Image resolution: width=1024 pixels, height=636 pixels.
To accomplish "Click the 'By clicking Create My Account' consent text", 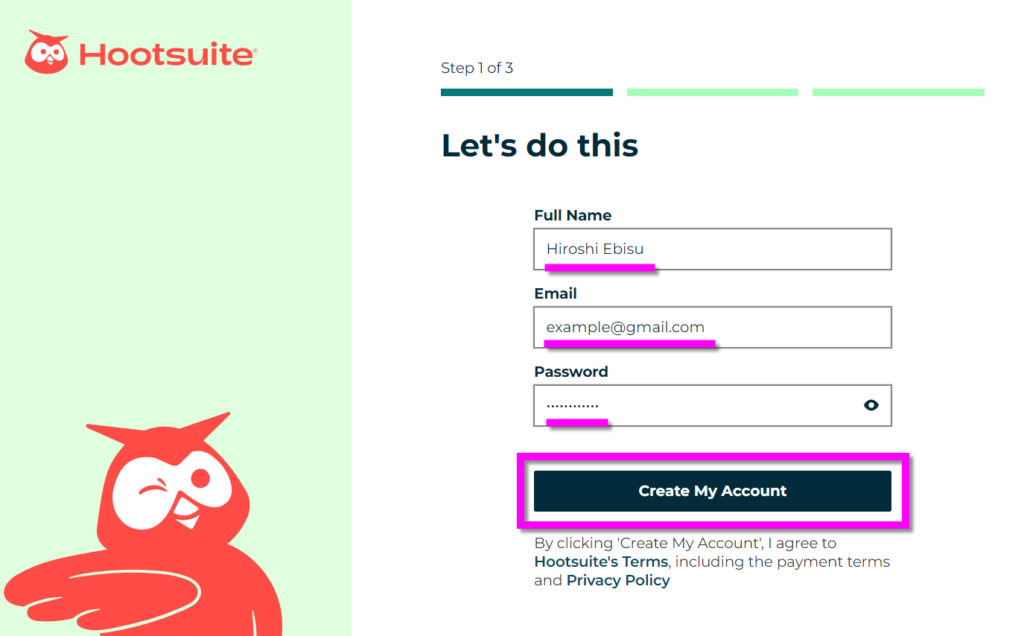I will pyautogui.click(x=712, y=562).
